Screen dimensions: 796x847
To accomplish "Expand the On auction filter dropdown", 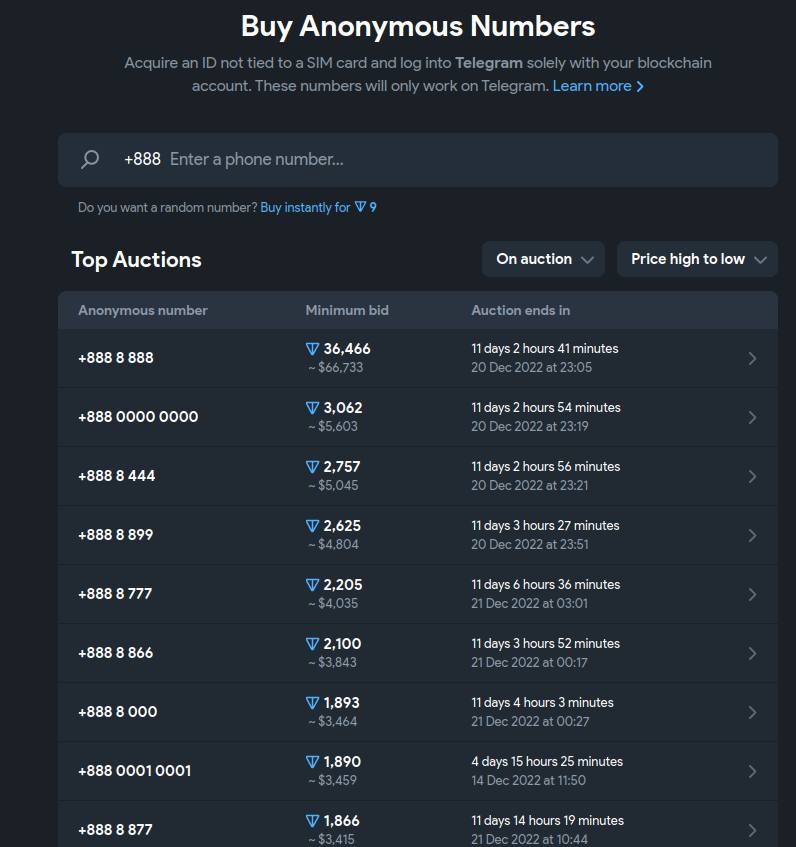I will (x=543, y=259).
